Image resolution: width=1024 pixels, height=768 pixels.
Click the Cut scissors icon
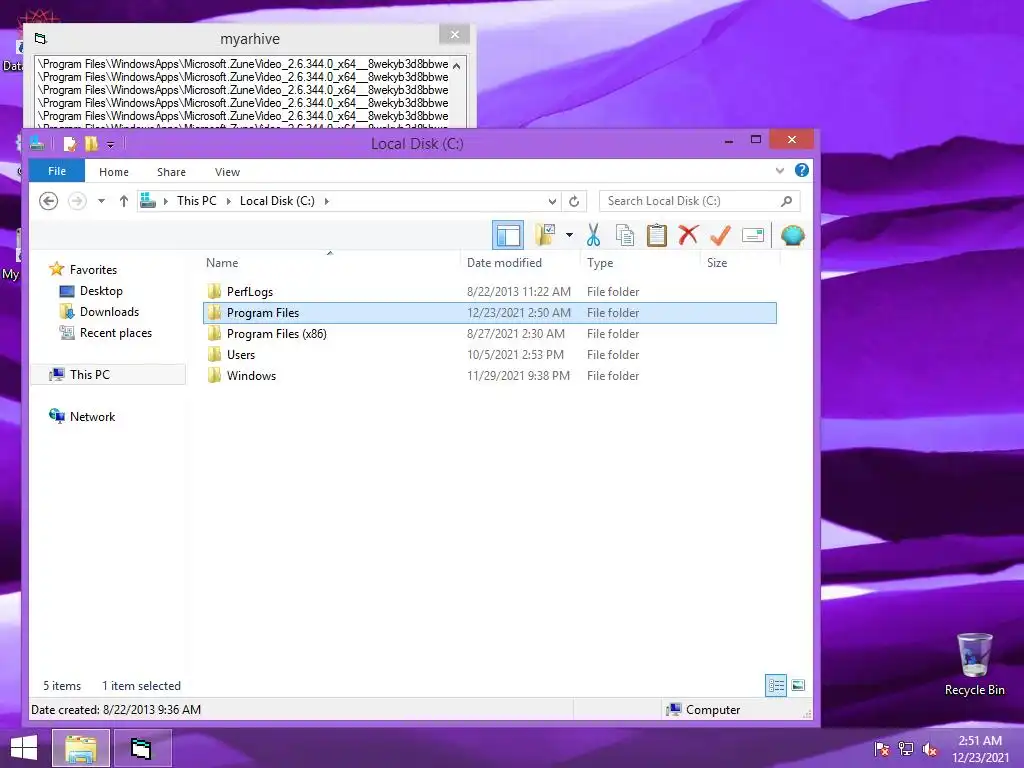[x=593, y=235]
